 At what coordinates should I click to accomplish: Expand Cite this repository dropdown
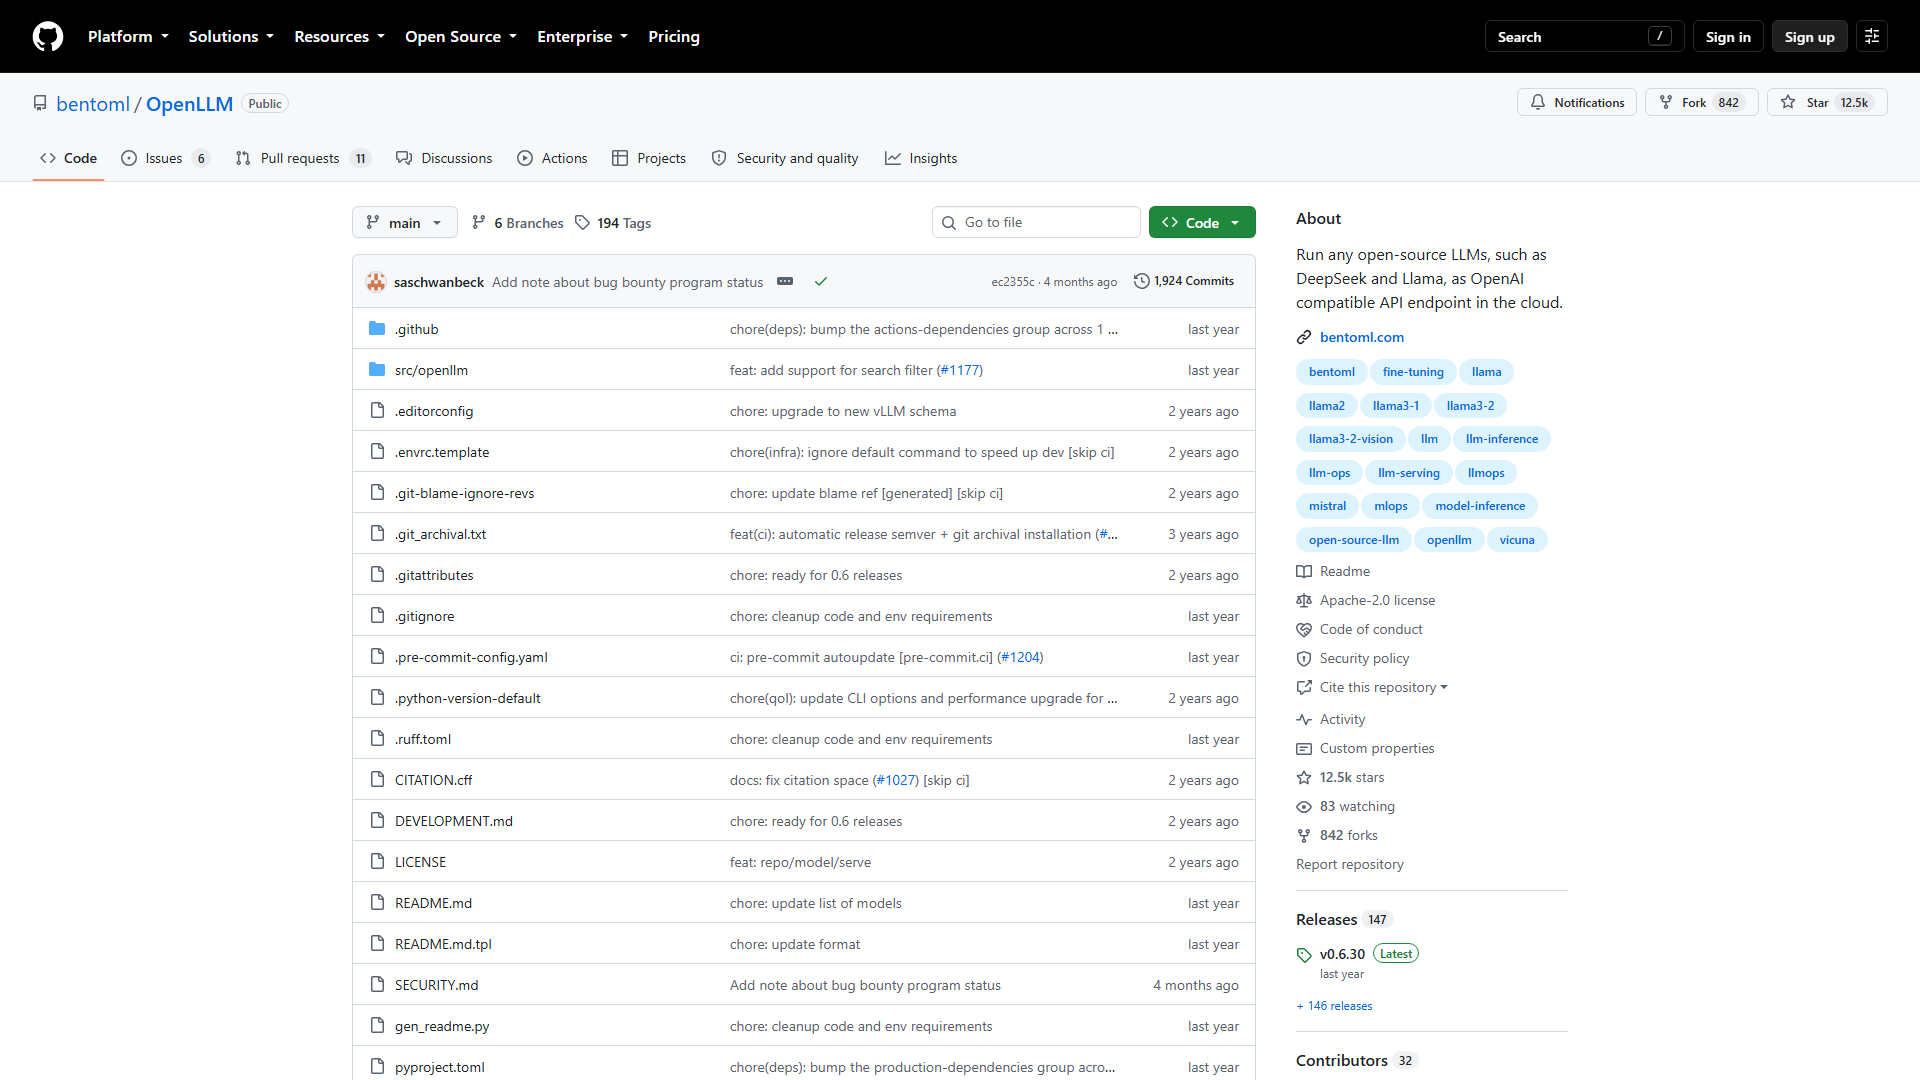tap(1373, 688)
